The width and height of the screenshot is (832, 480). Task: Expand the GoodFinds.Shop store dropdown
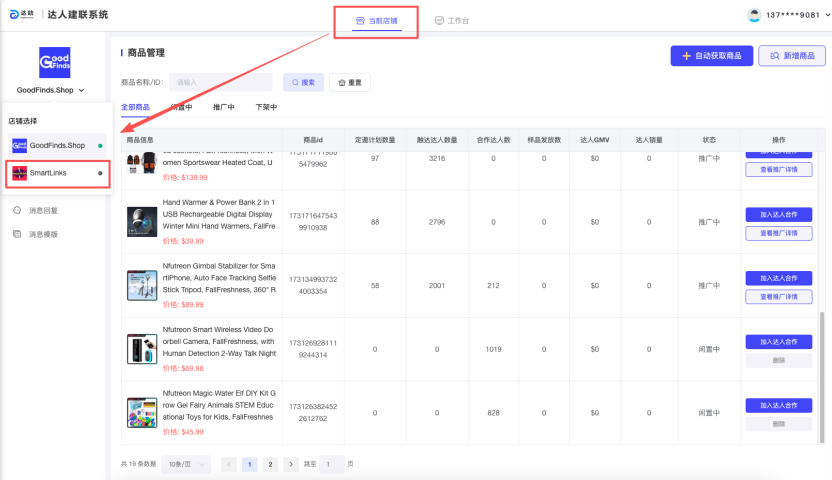pos(81,91)
